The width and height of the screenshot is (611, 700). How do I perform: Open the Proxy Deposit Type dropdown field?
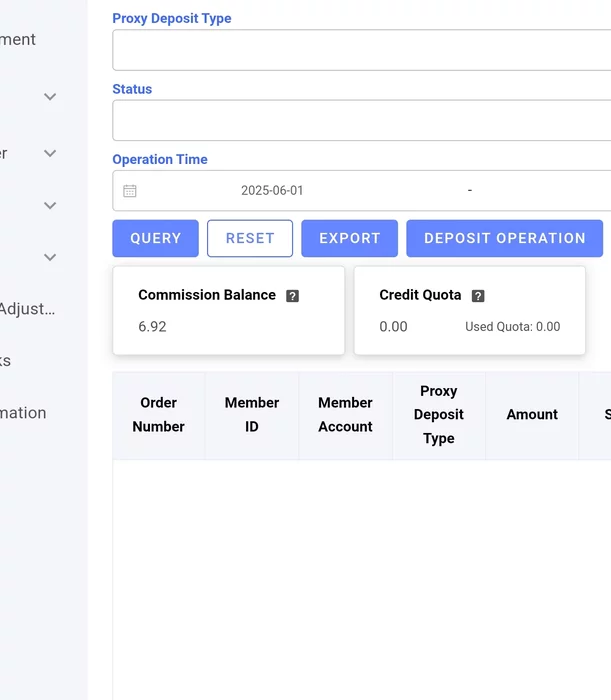361,50
